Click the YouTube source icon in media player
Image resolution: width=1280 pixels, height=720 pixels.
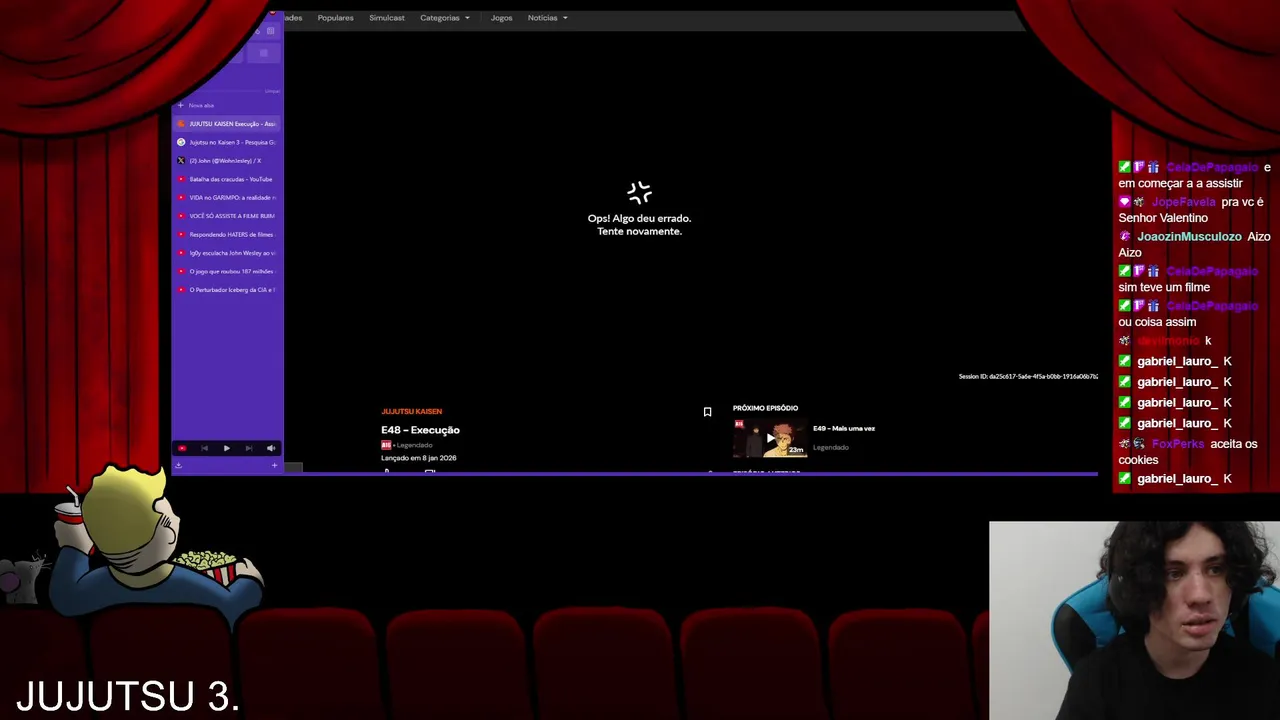182,448
